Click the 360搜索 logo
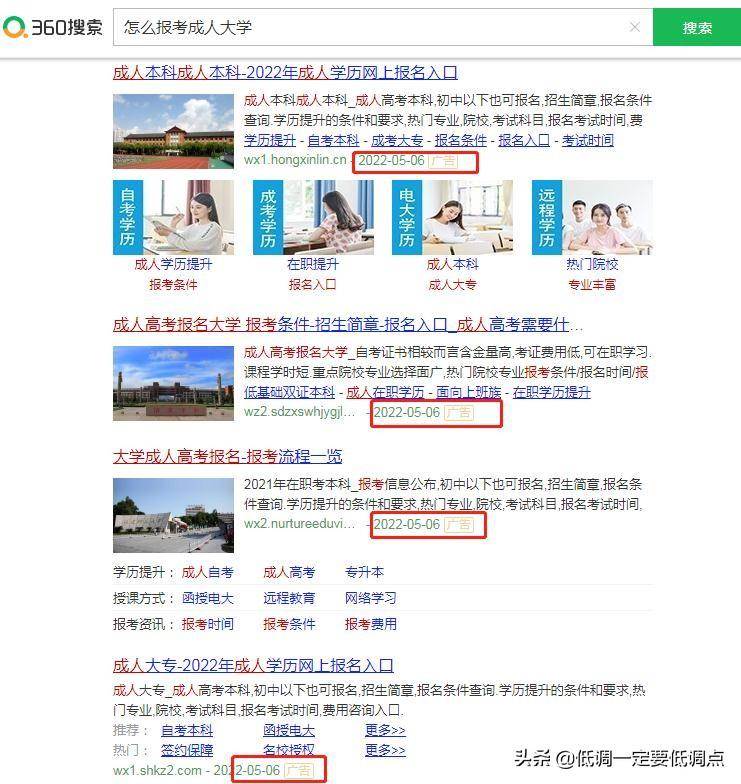 coord(53,27)
